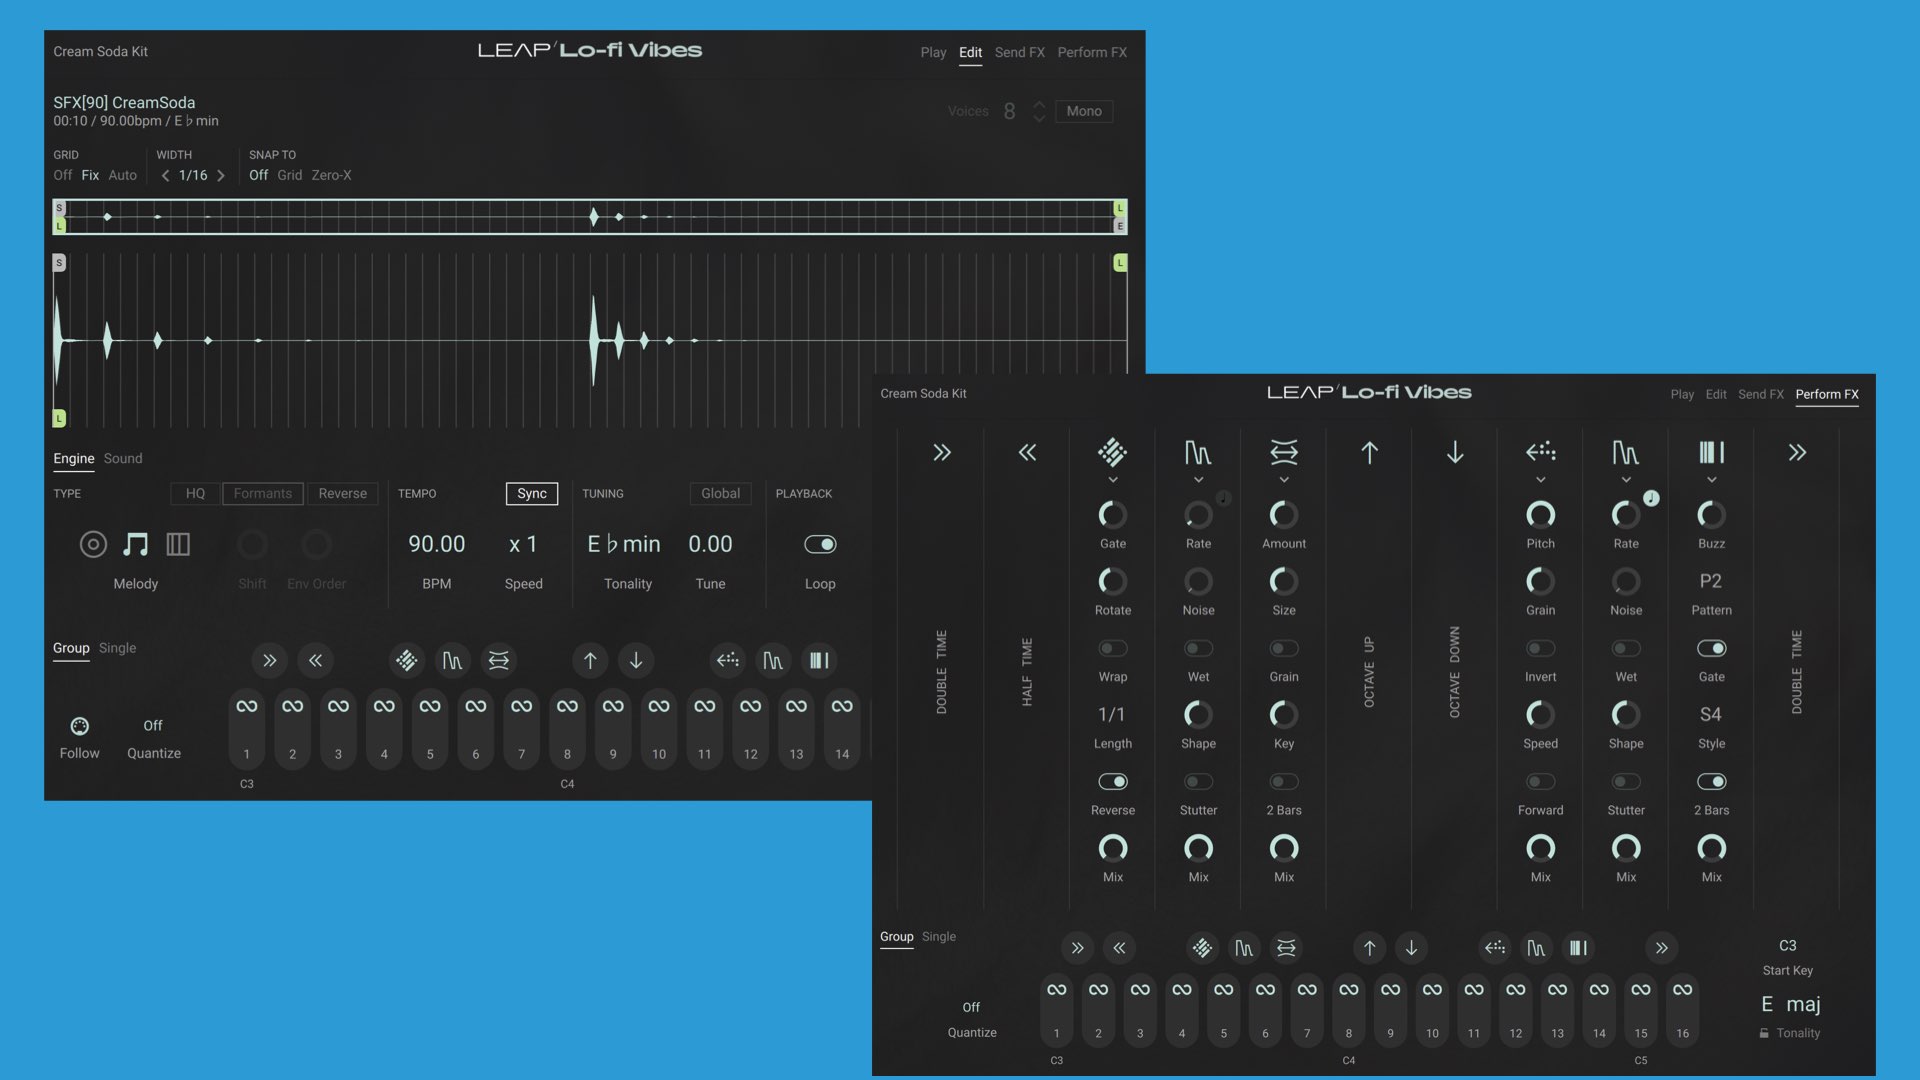
Task: Click the Gate diamond icon in Edit view
Action: [406, 660]
